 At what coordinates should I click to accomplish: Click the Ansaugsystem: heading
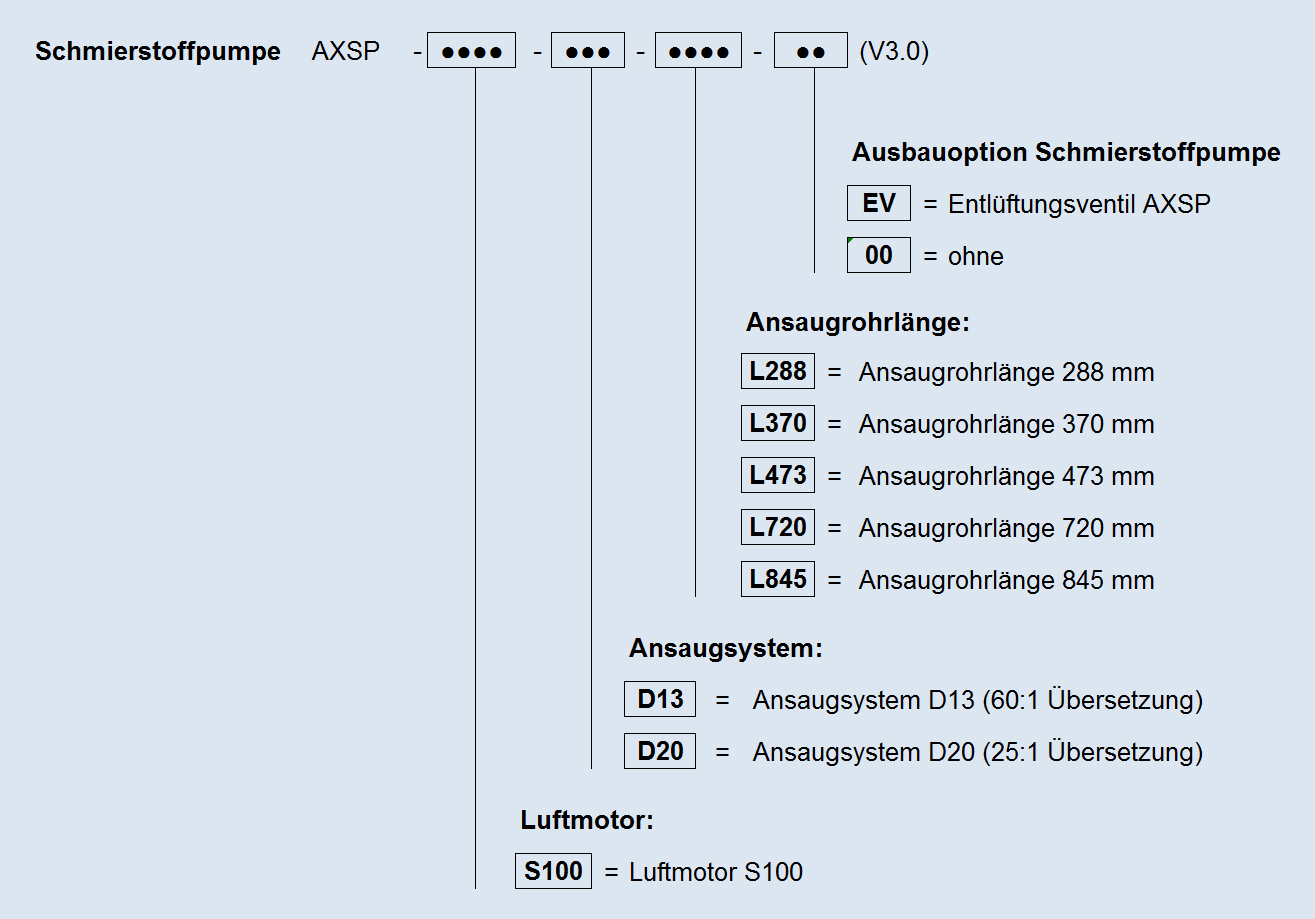(726, 649)
